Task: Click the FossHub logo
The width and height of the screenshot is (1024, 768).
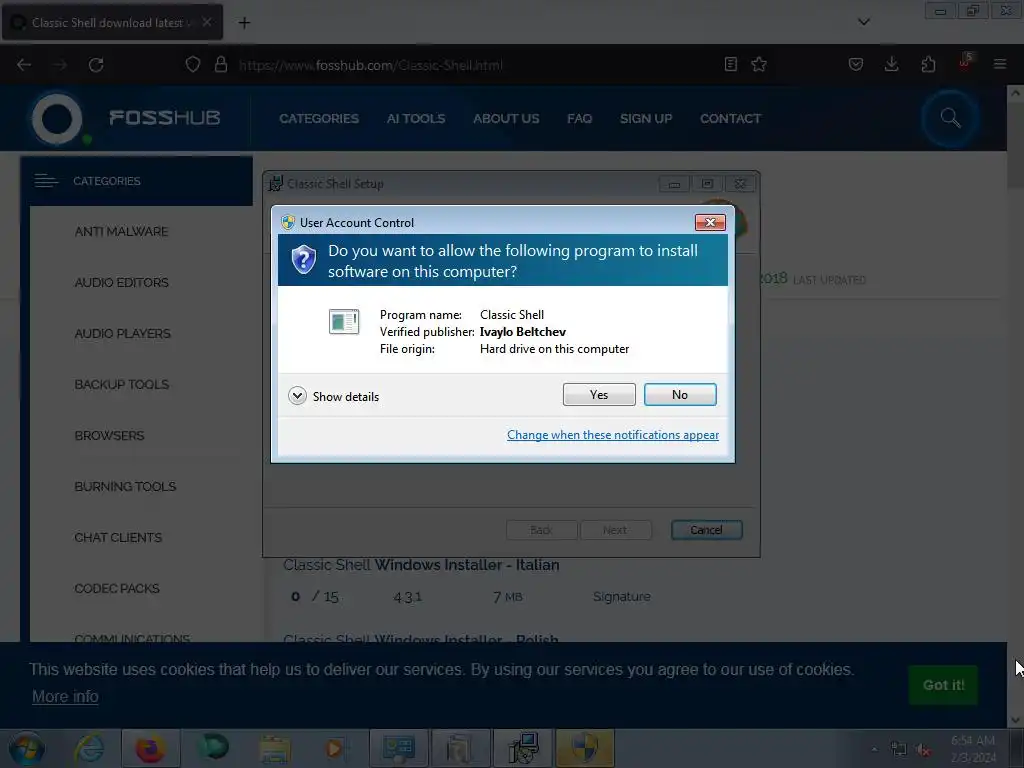Action: click(127, 118)
